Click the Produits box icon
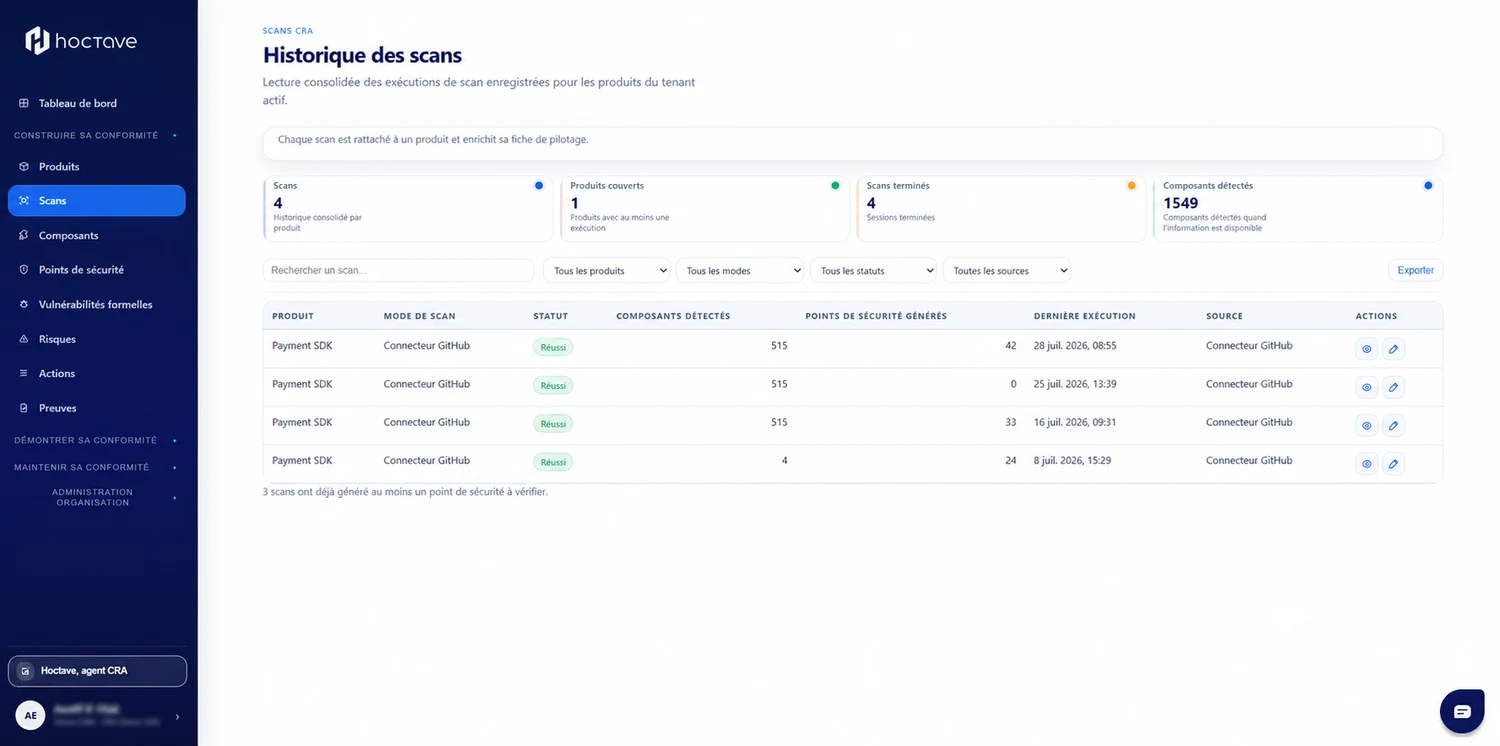1500x746 pixels. (25, 167)
